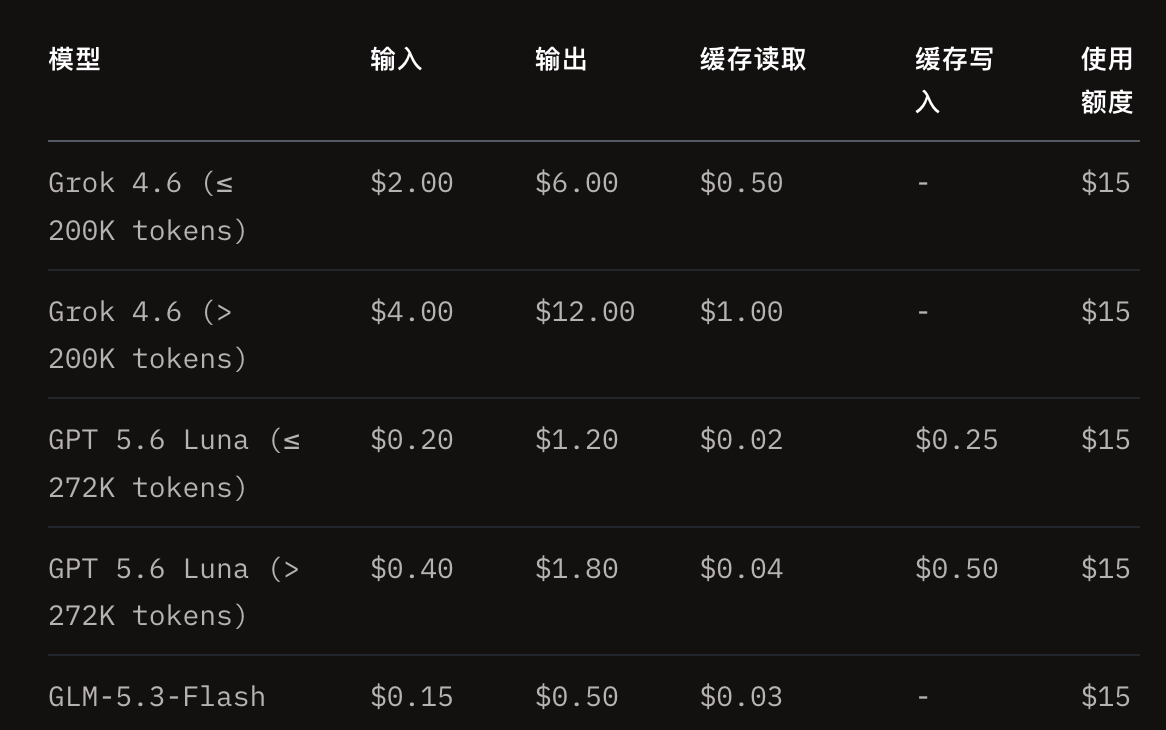Click the $0.25 cache write price
Screen dimensions: 1166x730
[956, 439]
